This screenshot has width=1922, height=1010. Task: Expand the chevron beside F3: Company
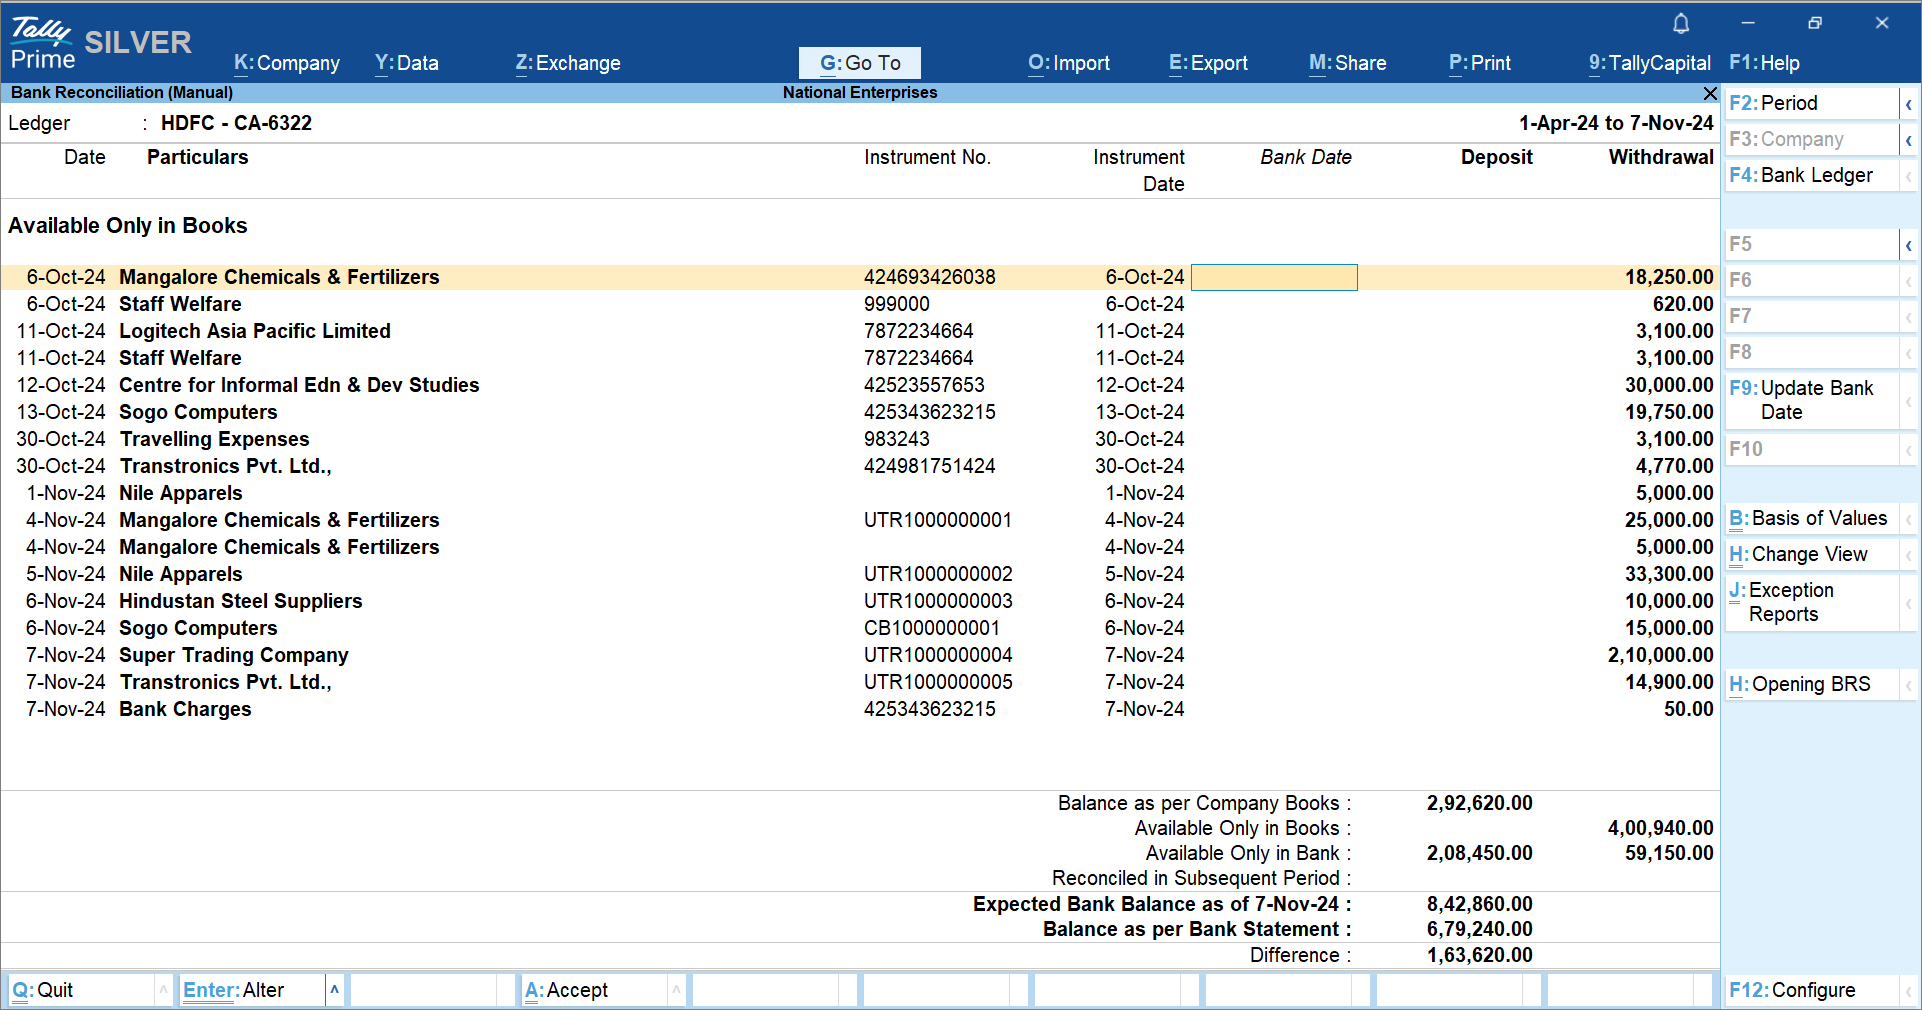click(x=1908, y=140)
